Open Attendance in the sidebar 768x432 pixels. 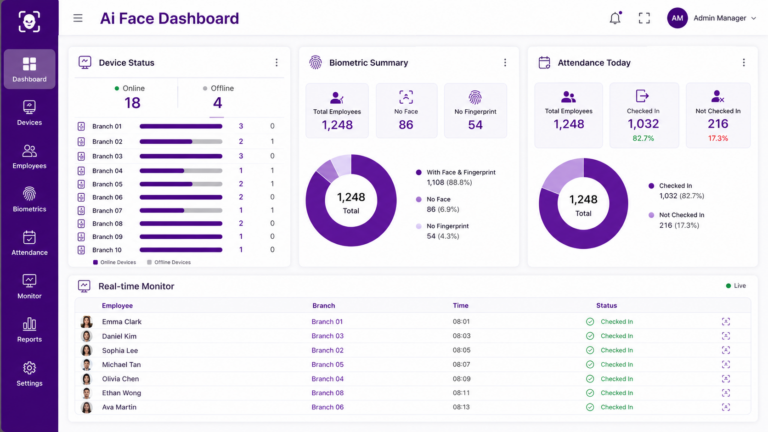[29, 243]
